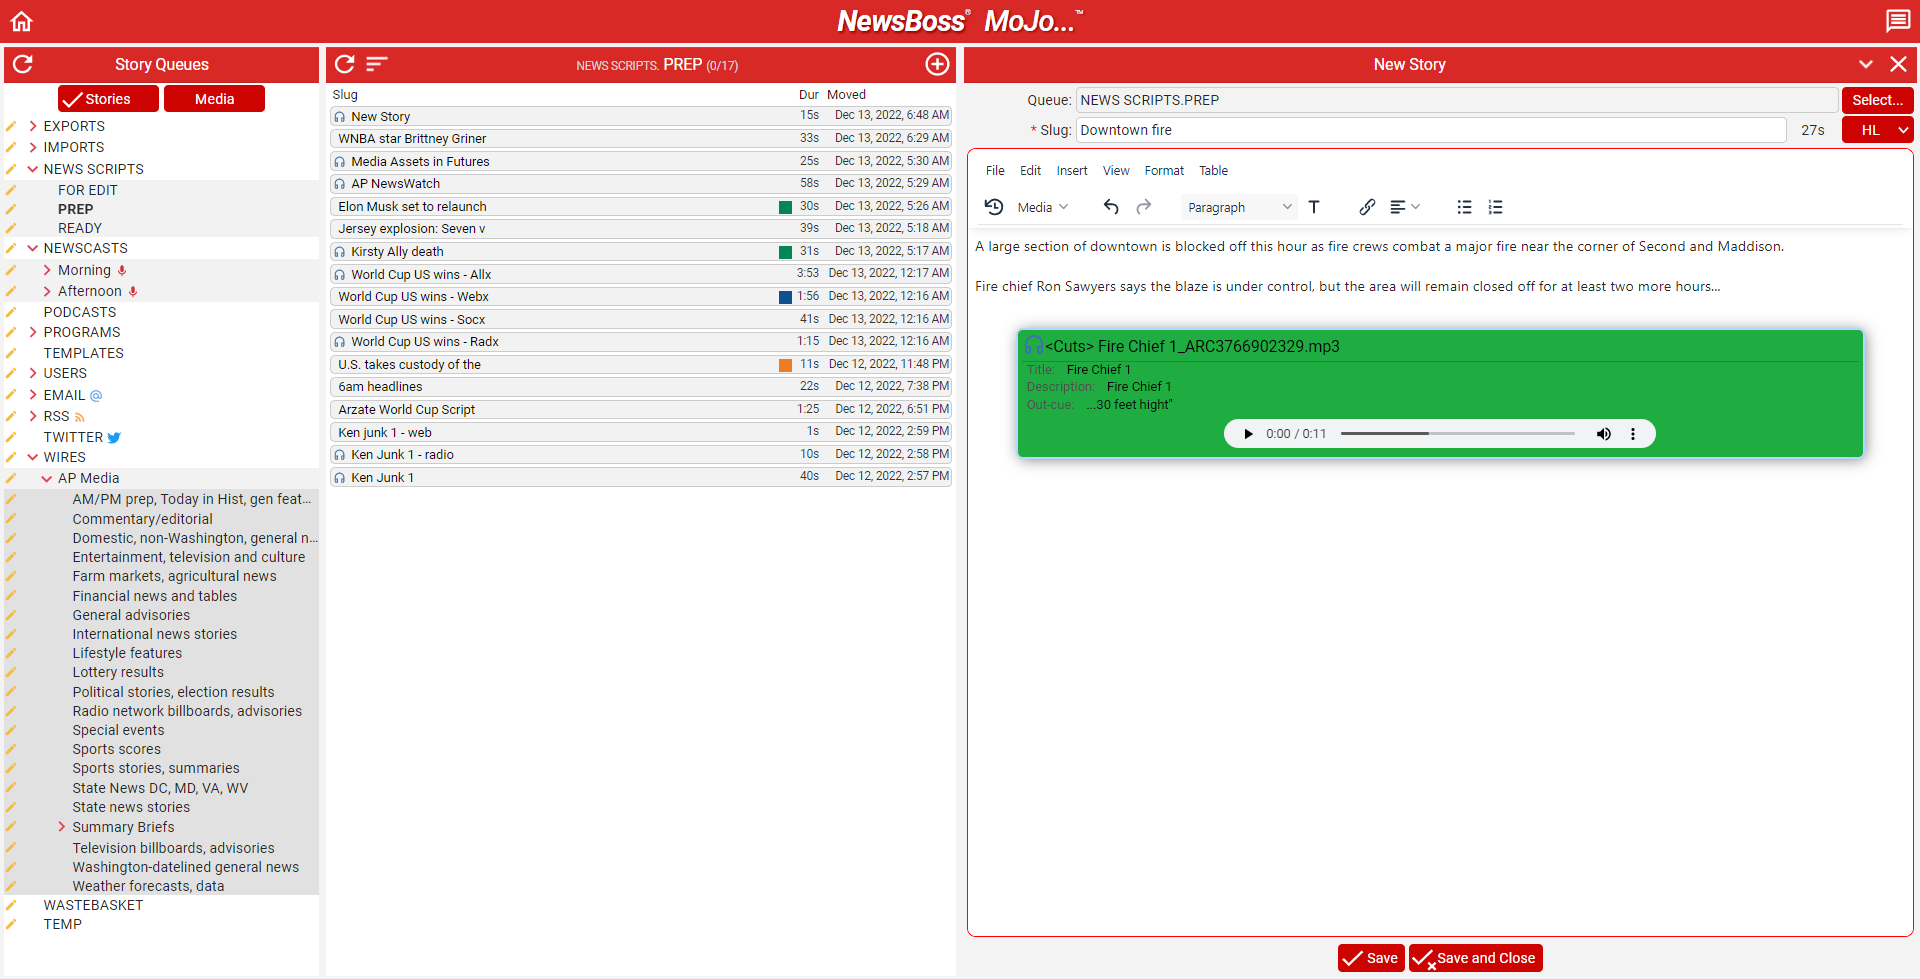1920x979 pixels.
Task: Open the revision history icon in editor
Action: [994, 207]
